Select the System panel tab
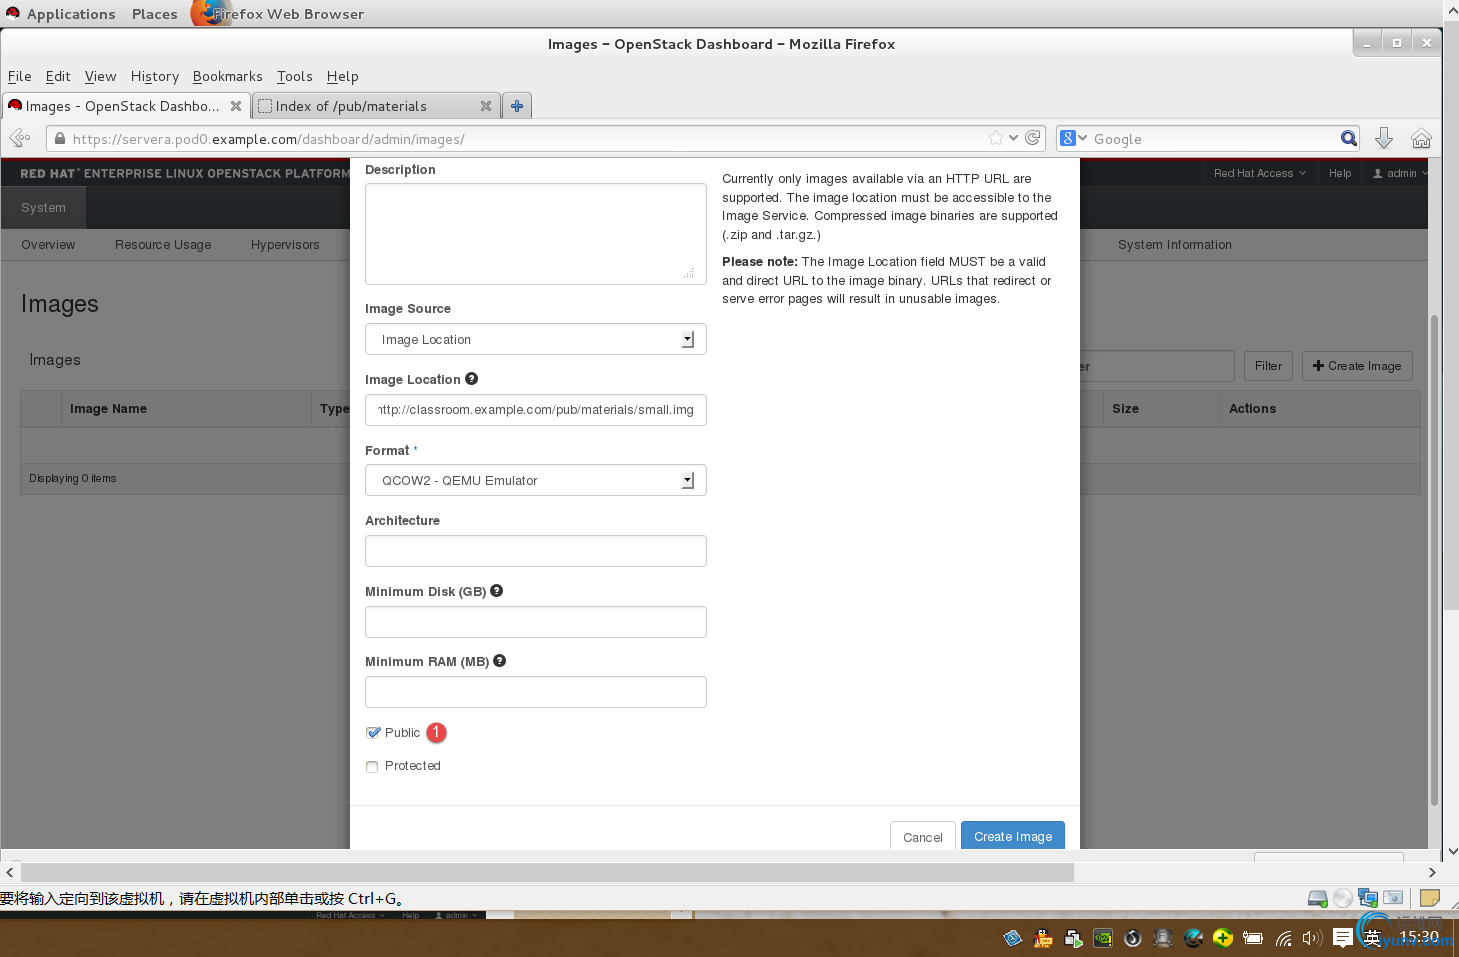Image resolution: width=1459 pixels, height=957 pixels. click(x=43, y=208)
